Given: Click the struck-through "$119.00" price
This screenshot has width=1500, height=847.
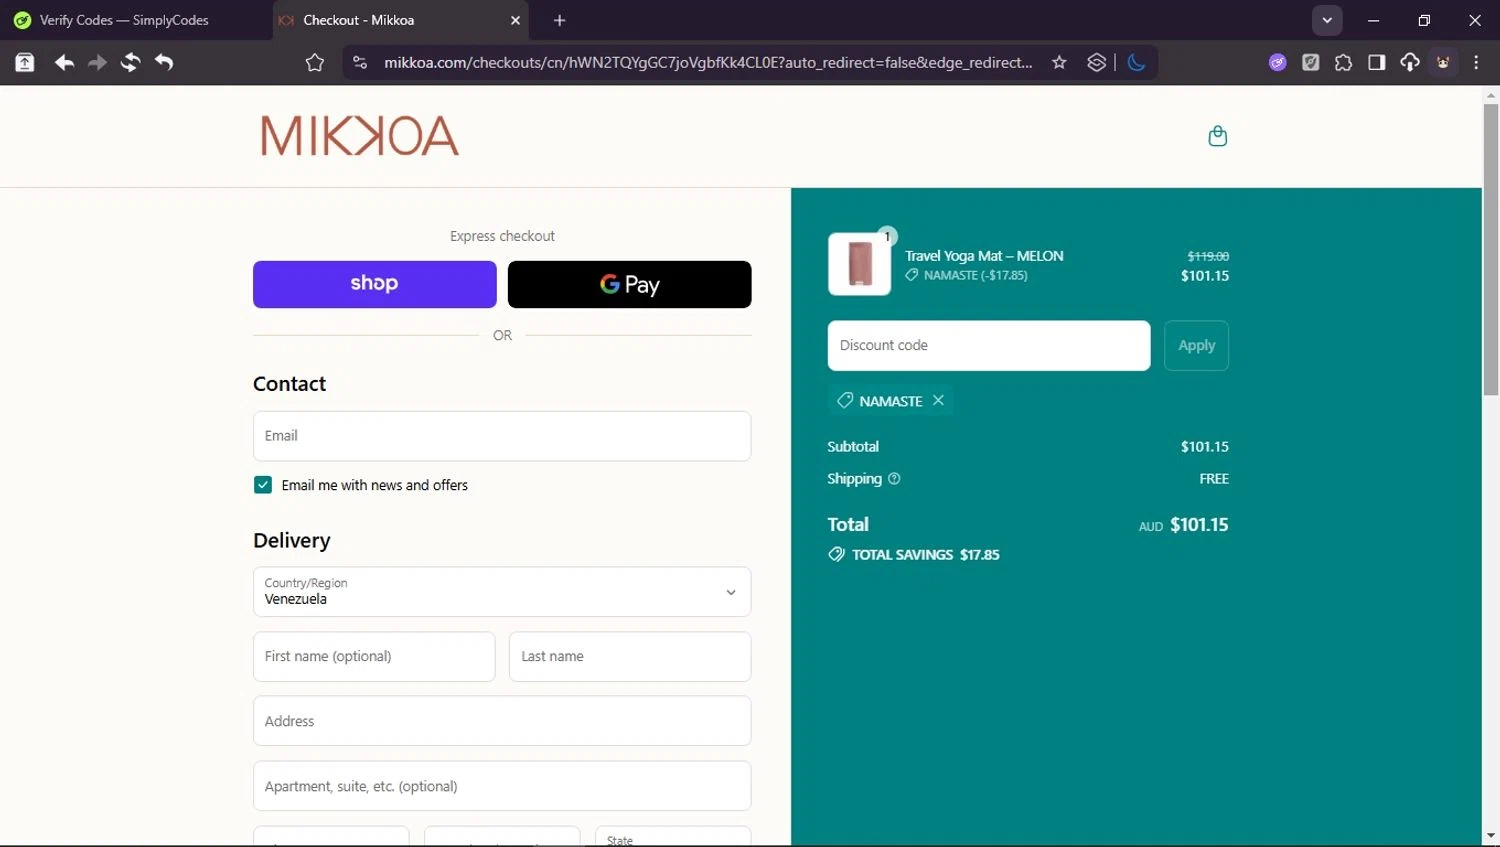Looking at the screenshot, I should pyautogui.click(x=1208, y=256).
